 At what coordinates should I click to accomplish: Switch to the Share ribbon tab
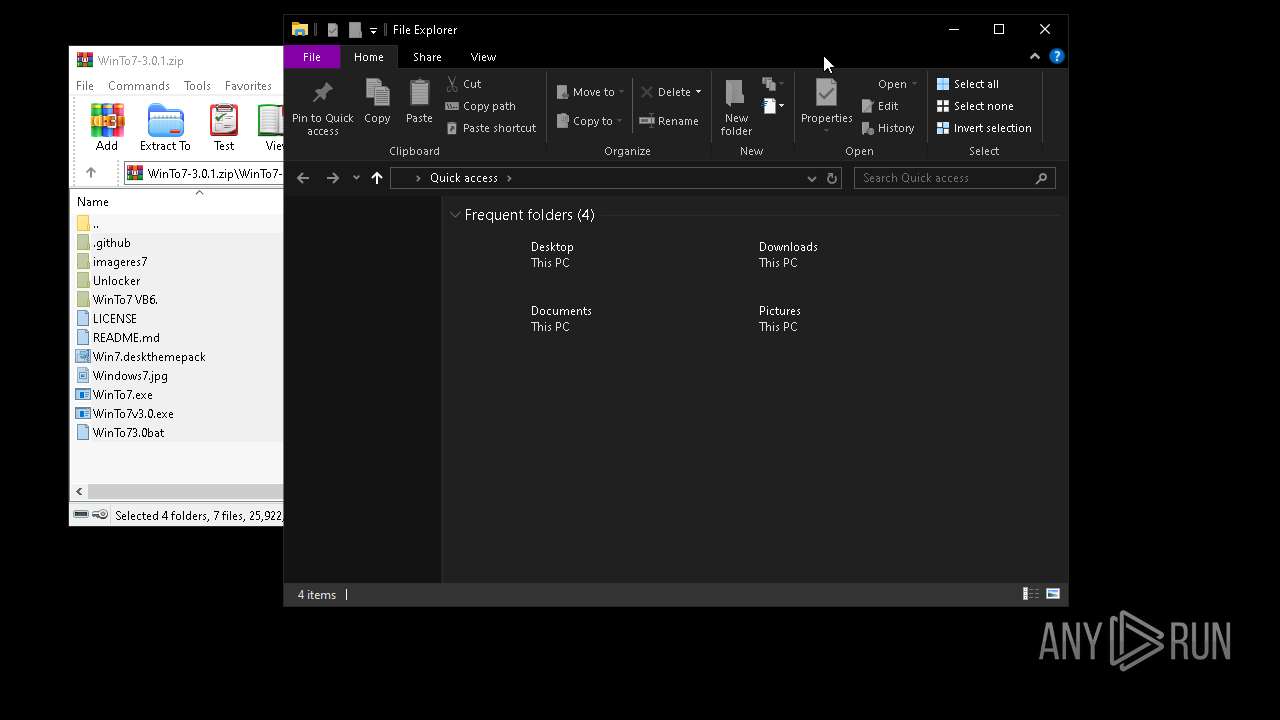(x=427, y=57)
